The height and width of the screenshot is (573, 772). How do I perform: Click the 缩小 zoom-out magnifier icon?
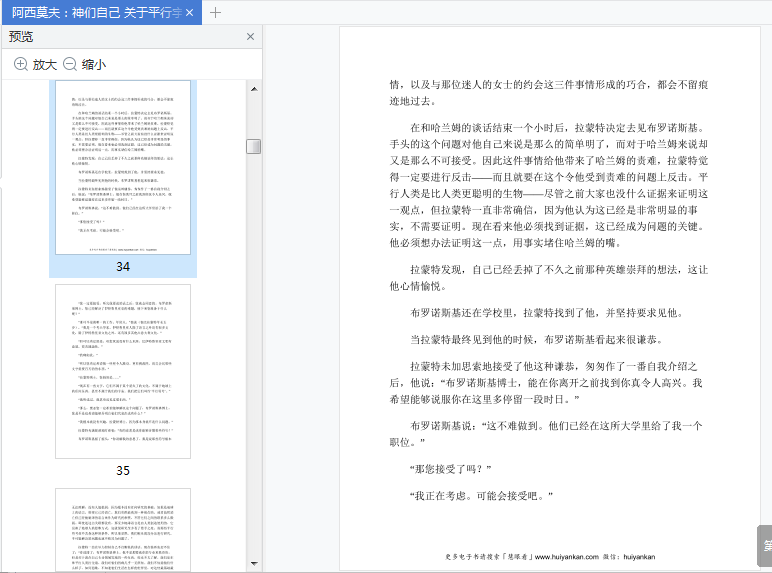pos(70,64)
